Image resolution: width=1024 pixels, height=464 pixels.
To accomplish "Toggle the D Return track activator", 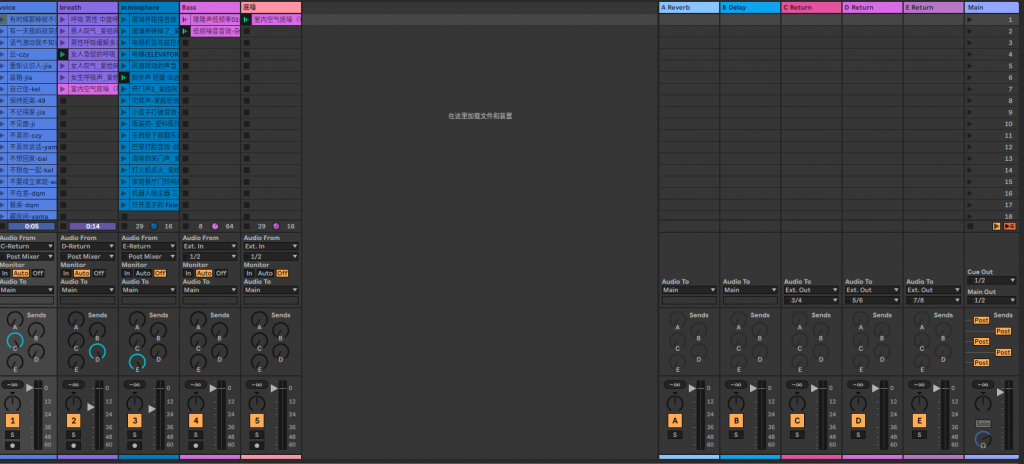I will pos(857,421).
